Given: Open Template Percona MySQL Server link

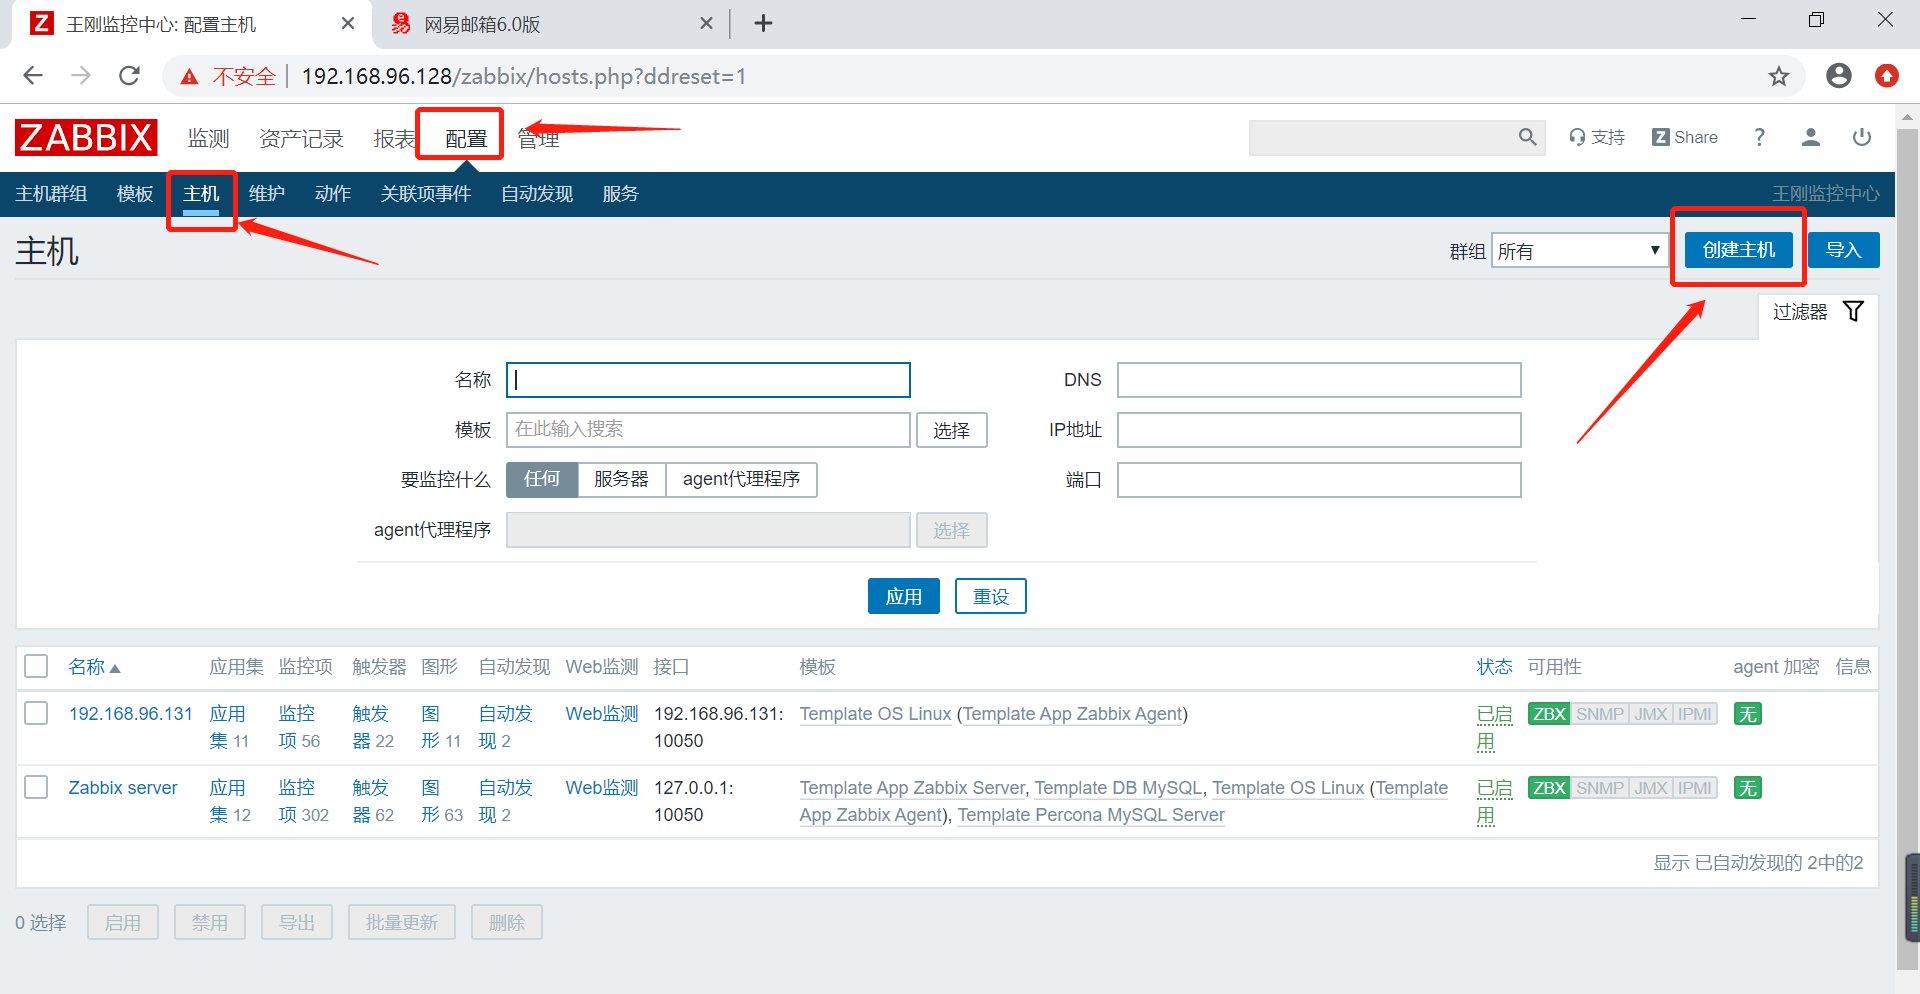Looking at the screenshot, I should tap(1091, 815).
